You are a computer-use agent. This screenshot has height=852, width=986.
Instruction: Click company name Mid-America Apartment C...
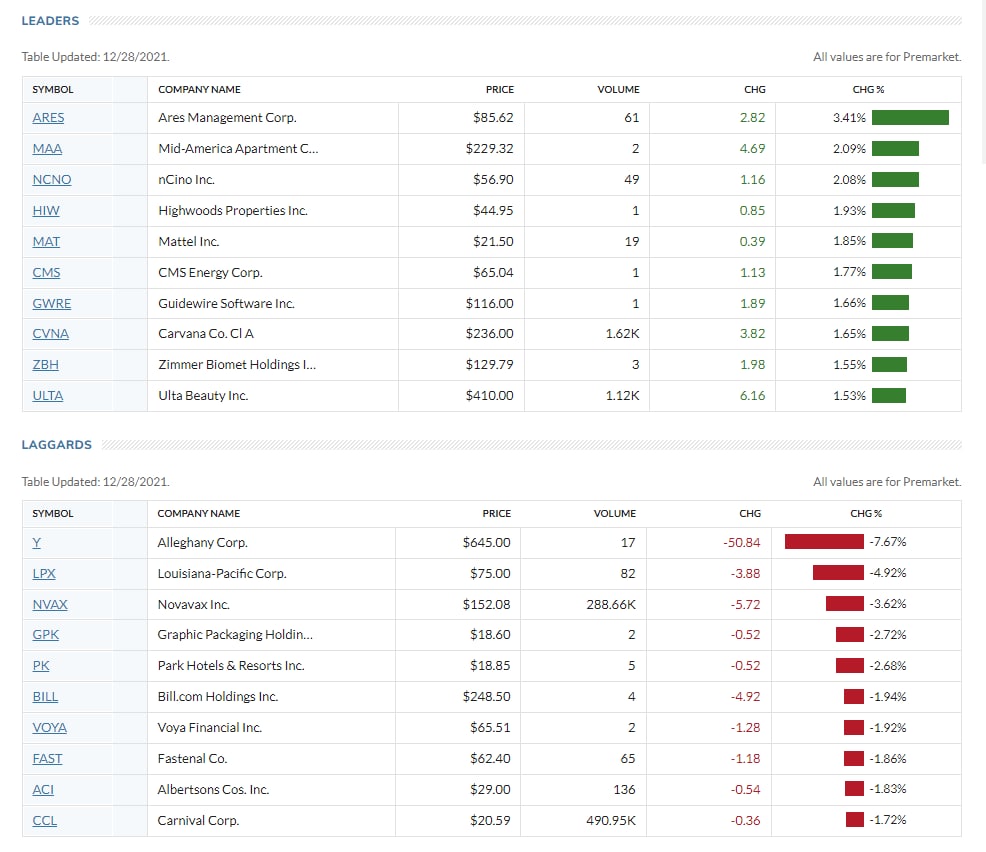click(238, 148)
